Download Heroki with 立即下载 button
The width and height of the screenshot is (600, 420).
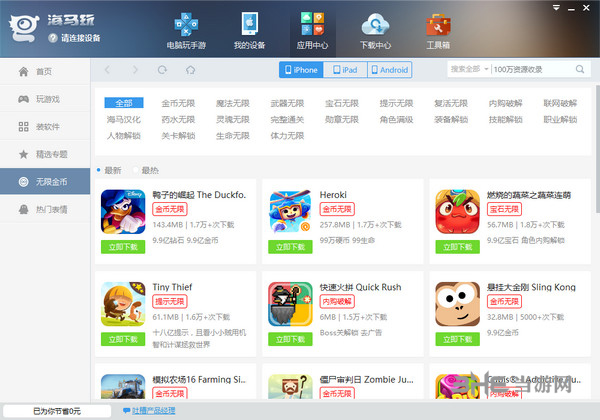coord(290,247)
